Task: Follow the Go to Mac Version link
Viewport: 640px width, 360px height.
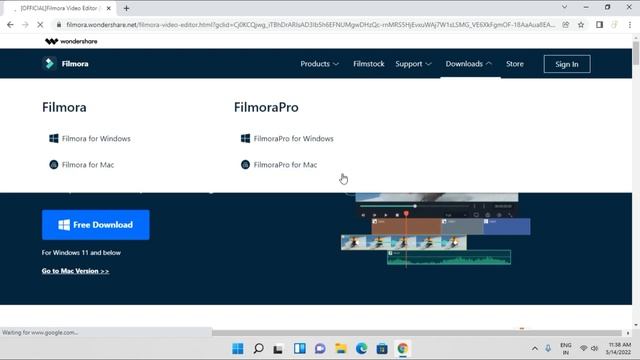Action: 75,271
